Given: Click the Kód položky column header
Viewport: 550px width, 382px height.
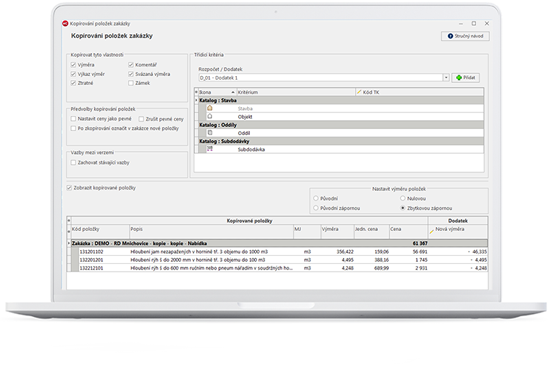Looking at the screenshot, I should pos(100,231).
